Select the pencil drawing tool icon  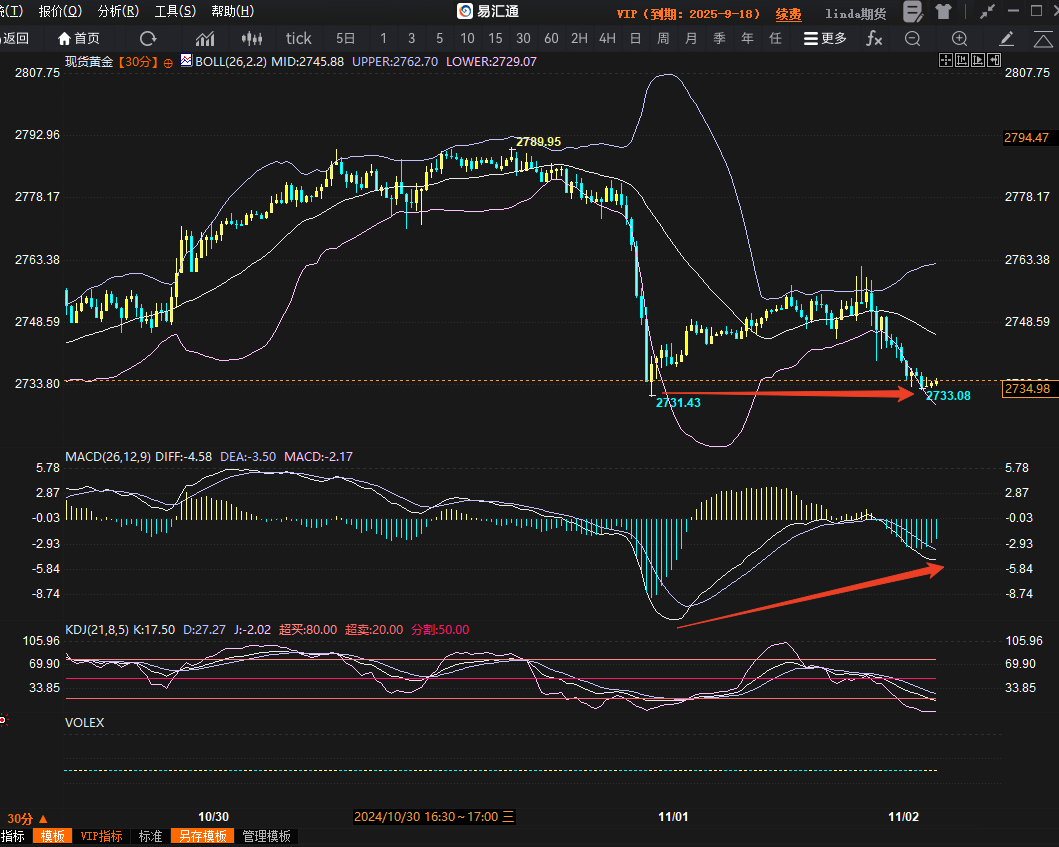[x=1006, y=39]
